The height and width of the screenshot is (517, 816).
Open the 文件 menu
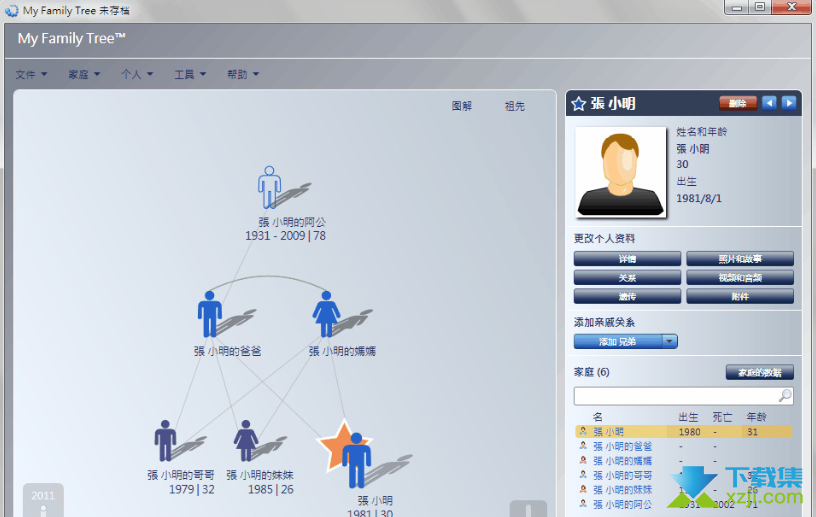[31, 74]
